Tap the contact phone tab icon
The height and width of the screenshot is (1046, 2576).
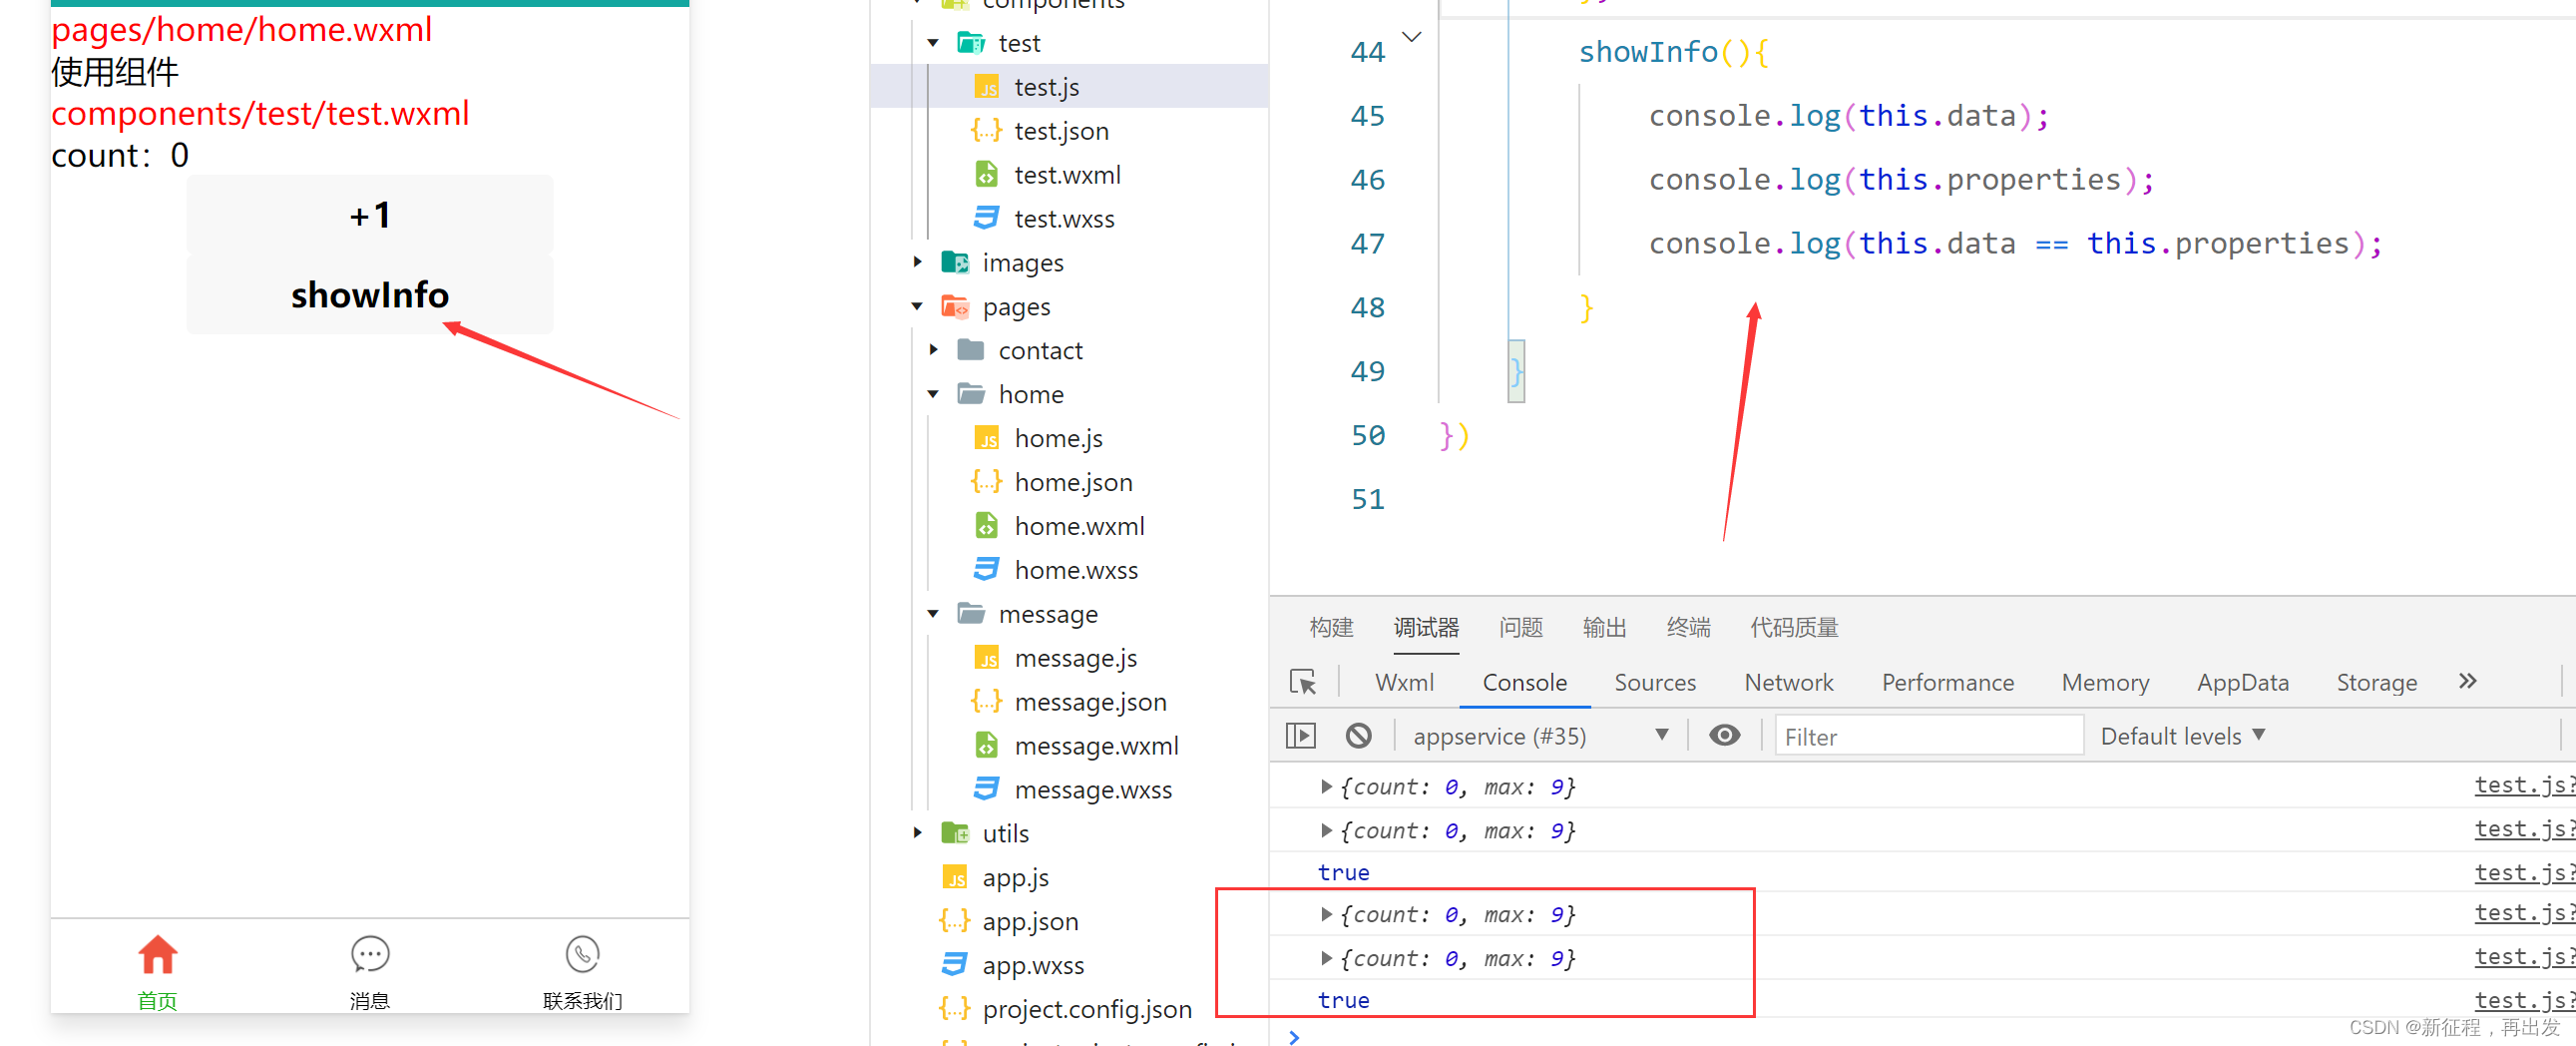click(582, 955)
